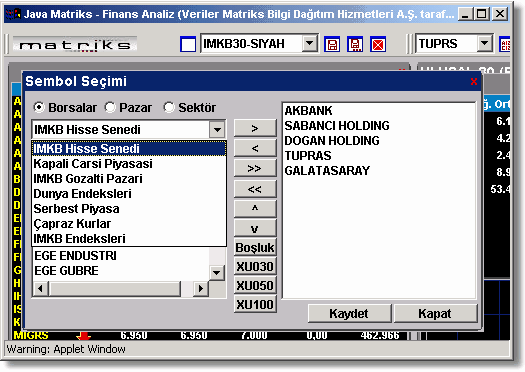The image size is (525, 372).
Task: Select EGE GUBRE in symbol list
Action: [121, 271]
